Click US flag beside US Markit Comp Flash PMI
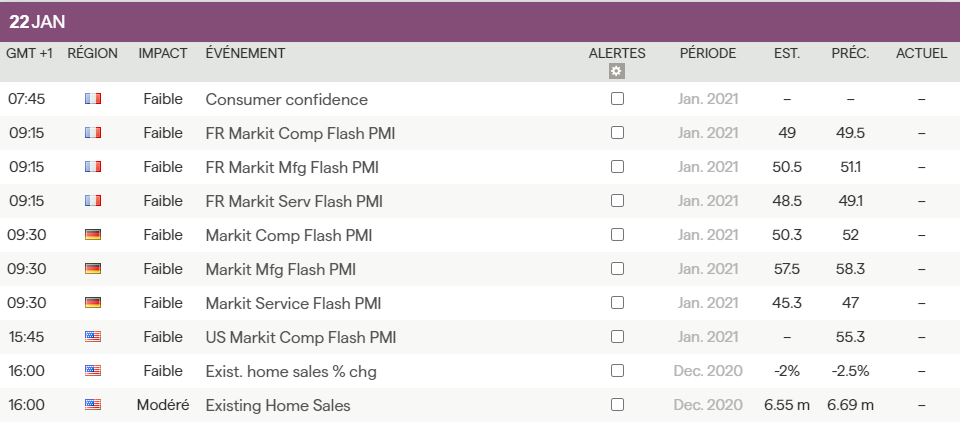 tap(93, 337)
